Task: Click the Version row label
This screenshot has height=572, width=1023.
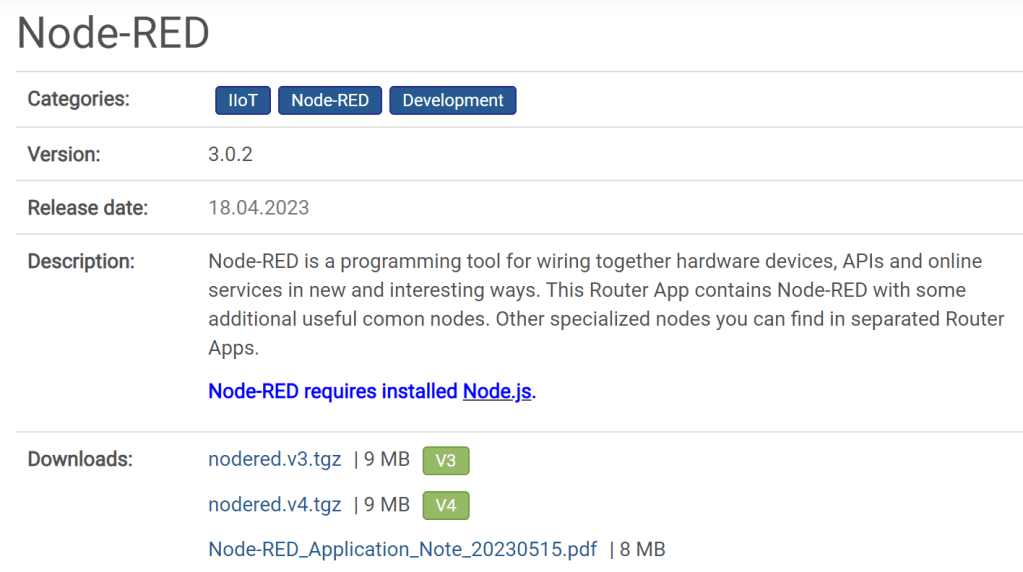Action: tap(64, 154)
